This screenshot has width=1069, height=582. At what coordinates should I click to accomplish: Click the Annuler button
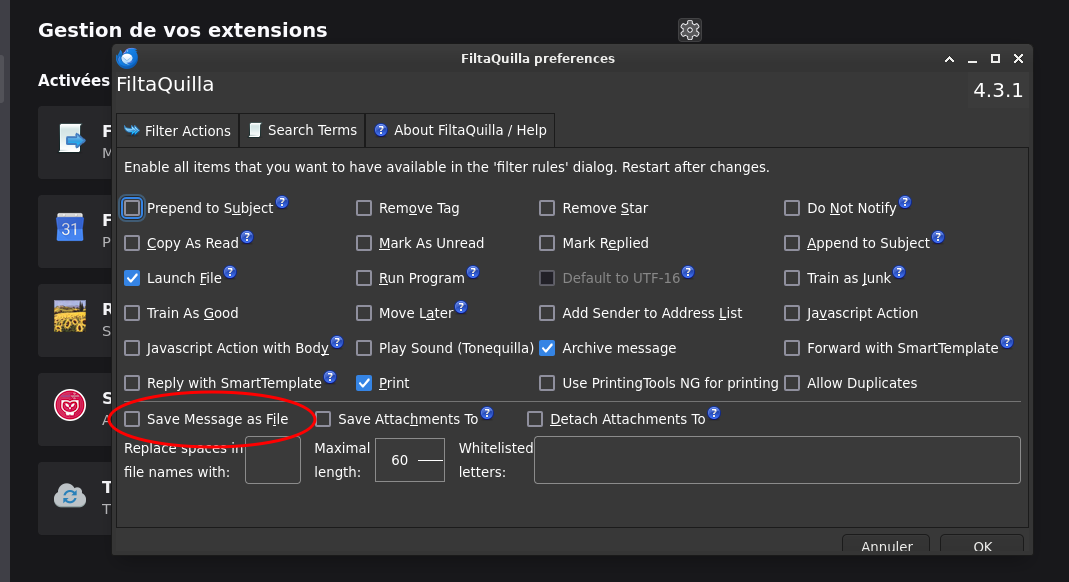click(x=886, y=546)
